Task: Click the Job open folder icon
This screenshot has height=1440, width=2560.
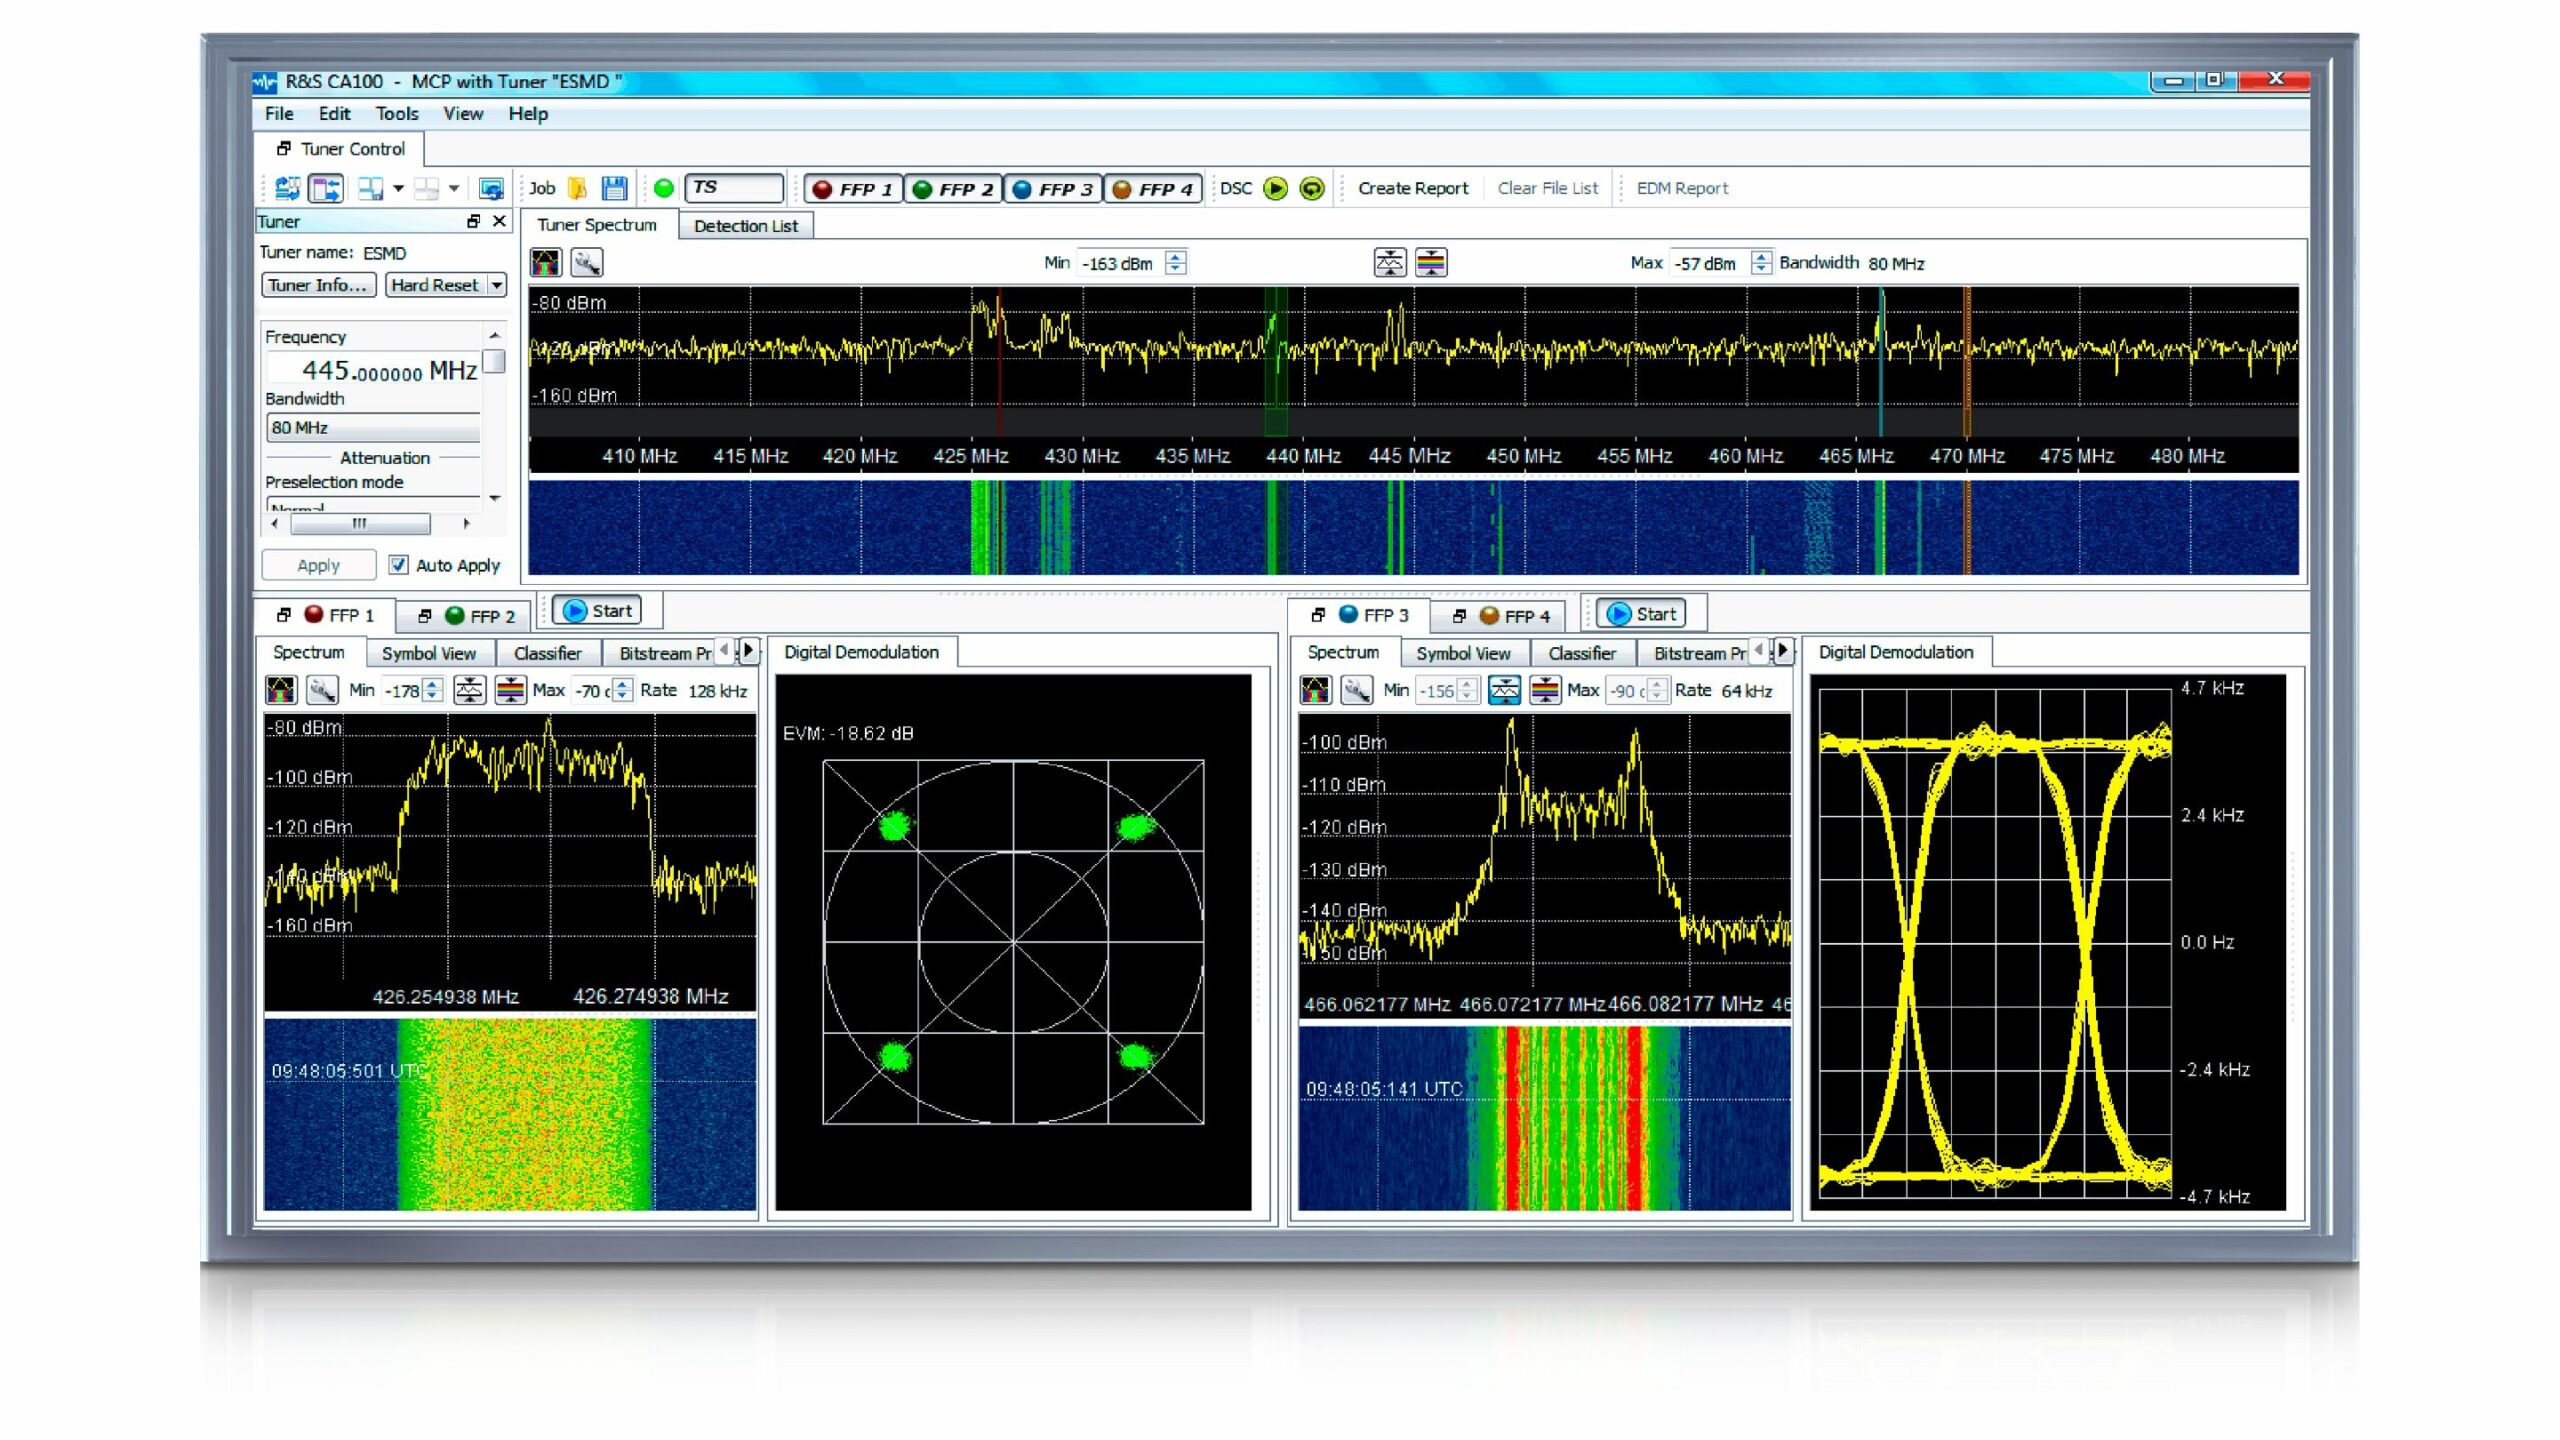Action: (577, 188)
